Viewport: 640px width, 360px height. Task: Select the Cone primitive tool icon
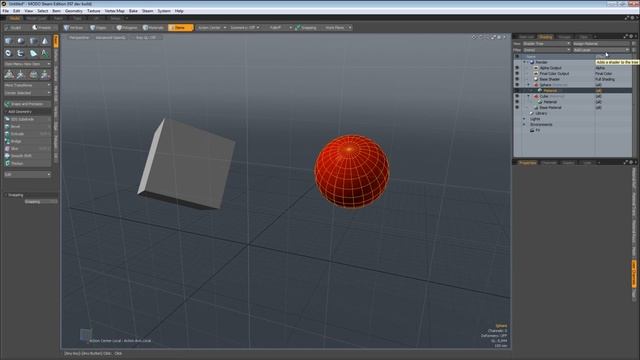pos(44,41)
